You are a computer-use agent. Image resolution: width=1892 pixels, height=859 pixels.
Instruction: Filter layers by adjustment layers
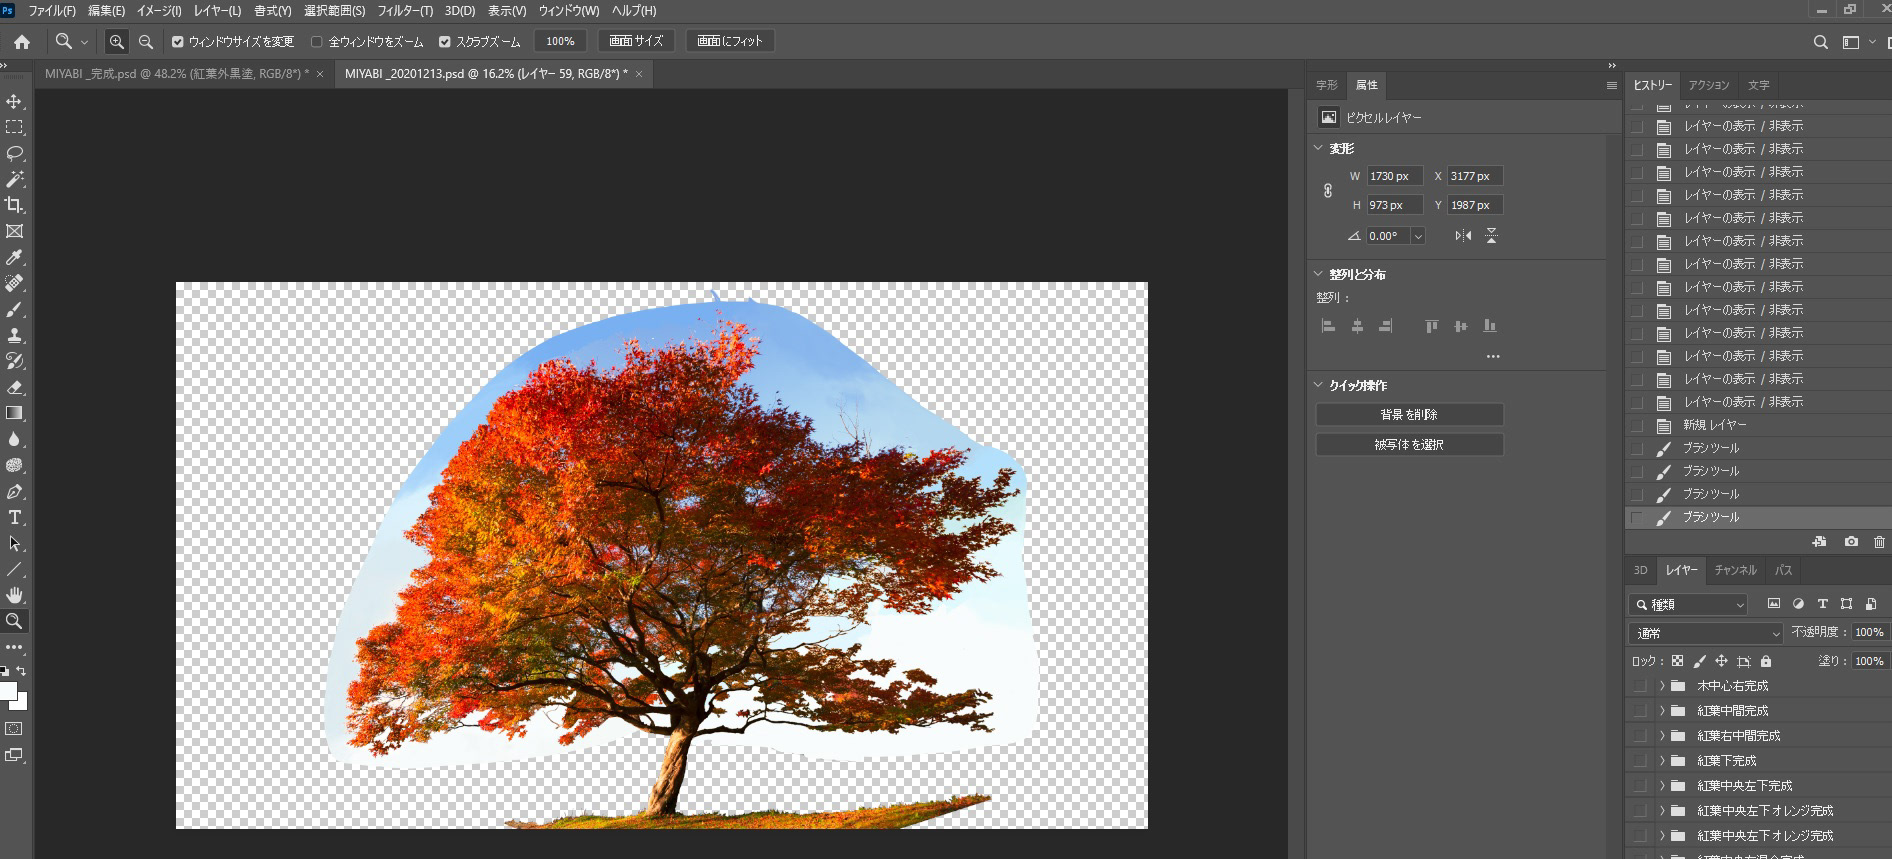click(1798, 604)
